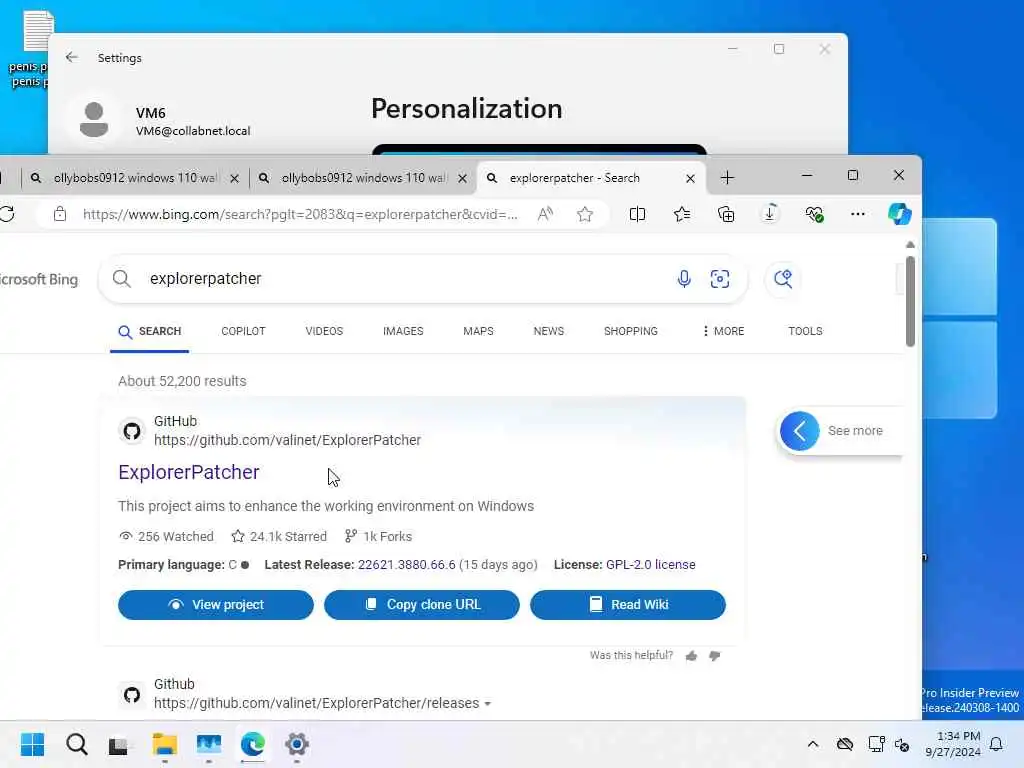Open Edge split screen icon
Screen dimensions: 1024x768
[637, 214]
